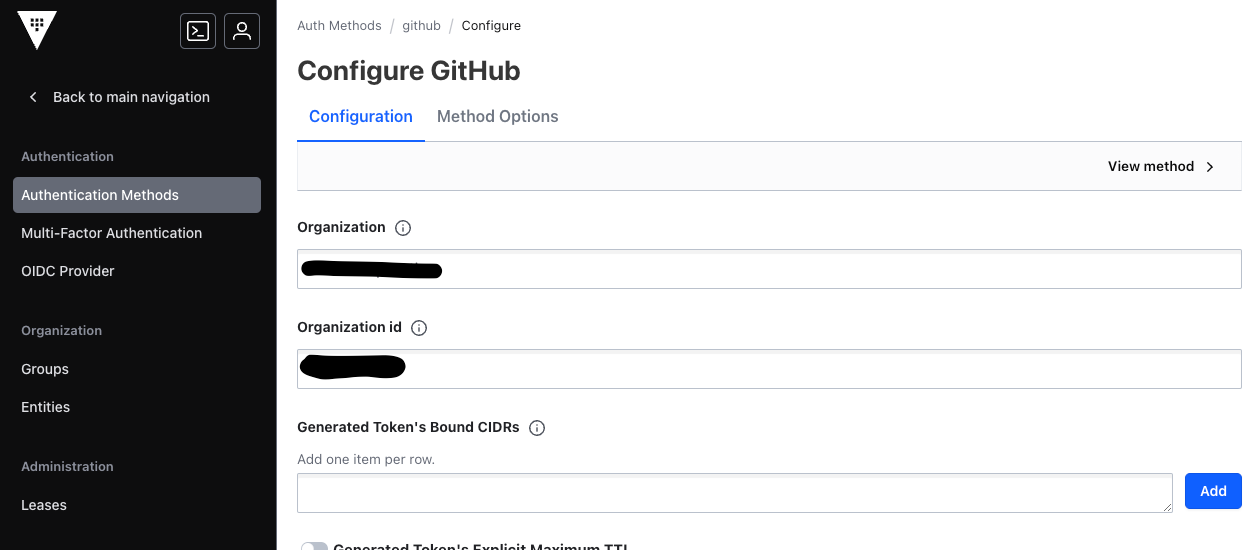Select the Configuration tab
This screenshot has width=1260, height=550.
(361, 116)
